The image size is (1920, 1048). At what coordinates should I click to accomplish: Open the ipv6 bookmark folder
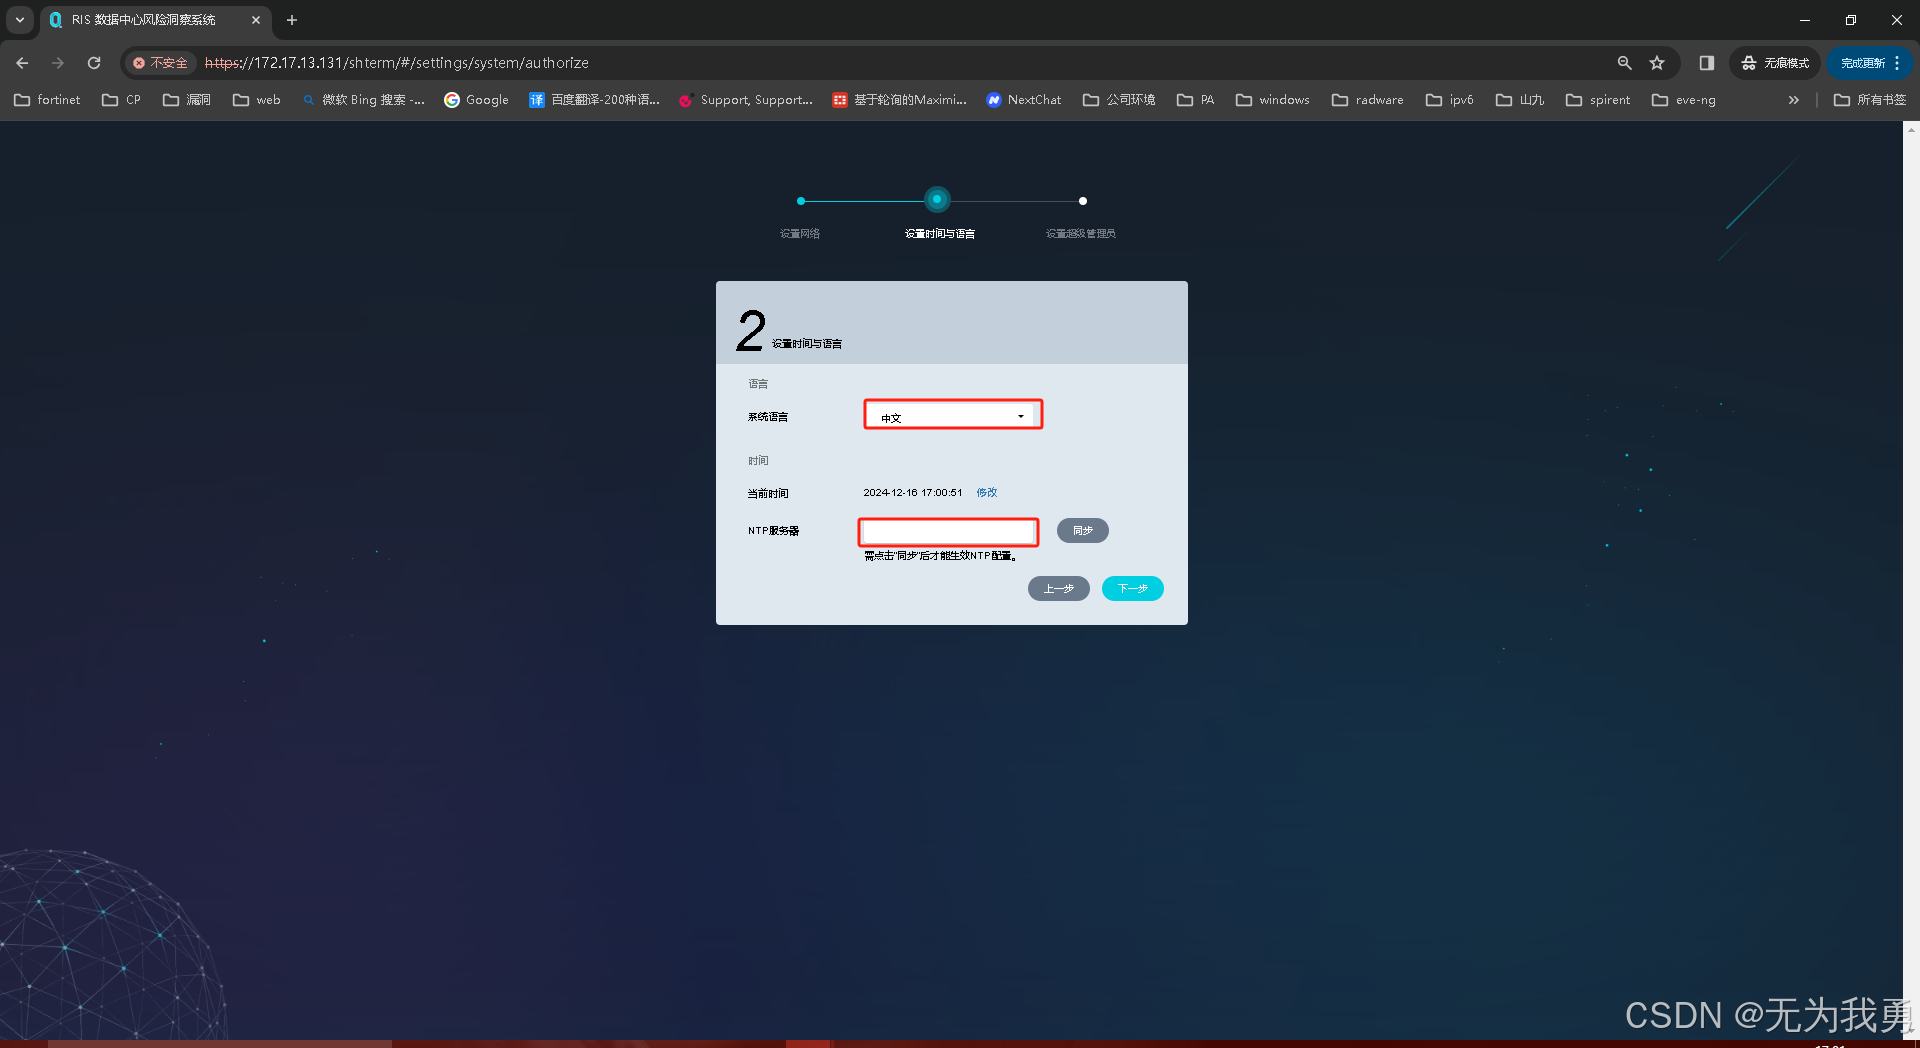pos(1450,100)
